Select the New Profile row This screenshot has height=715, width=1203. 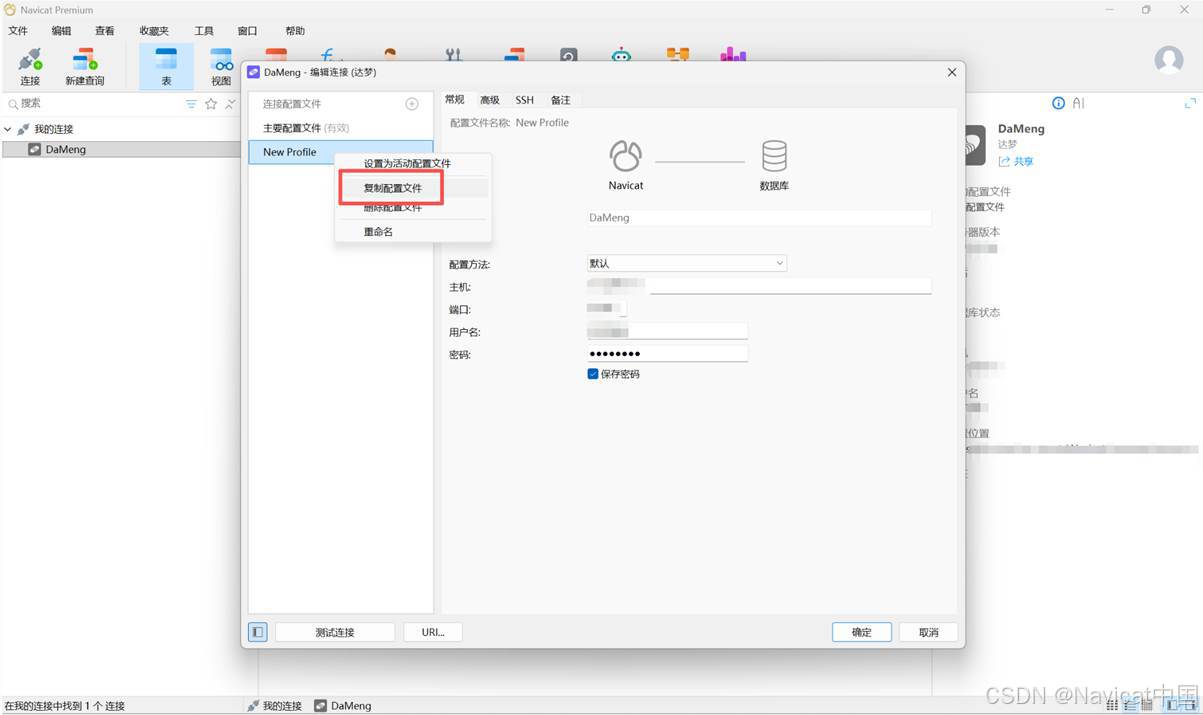tap(340, 152)
